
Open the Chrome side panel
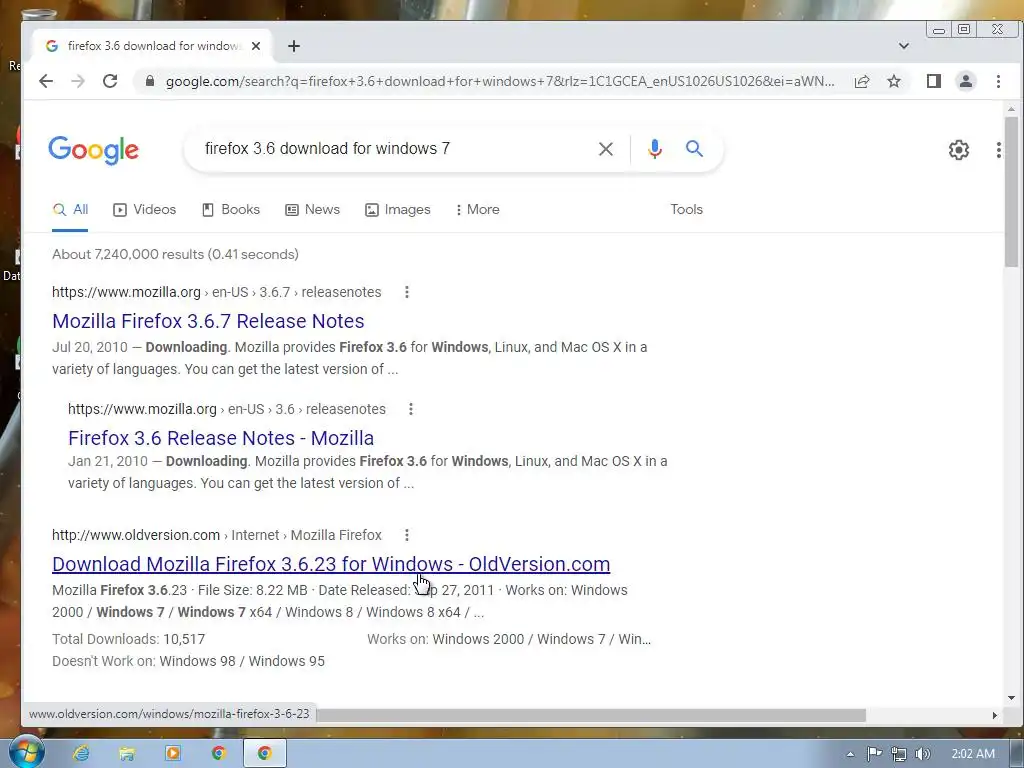[934, 81]
